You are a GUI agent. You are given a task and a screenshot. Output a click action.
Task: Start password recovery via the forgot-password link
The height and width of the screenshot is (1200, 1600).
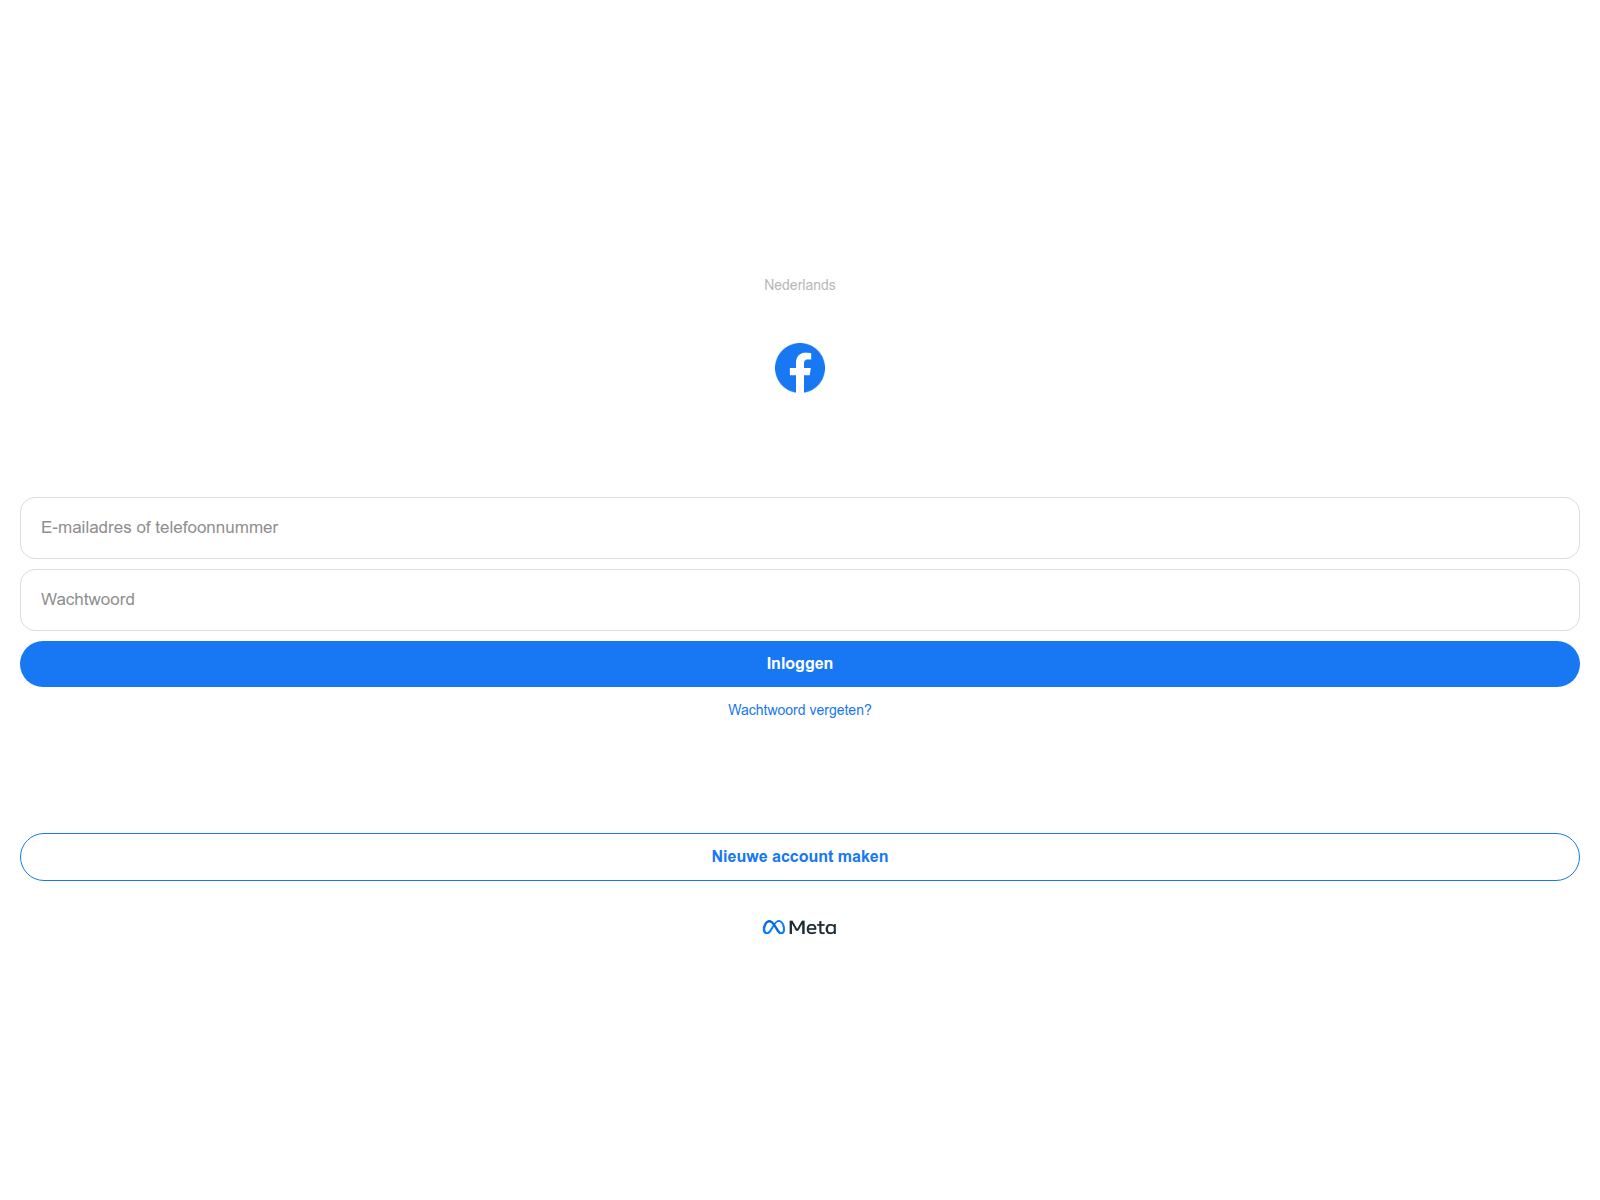coord(800,710)
